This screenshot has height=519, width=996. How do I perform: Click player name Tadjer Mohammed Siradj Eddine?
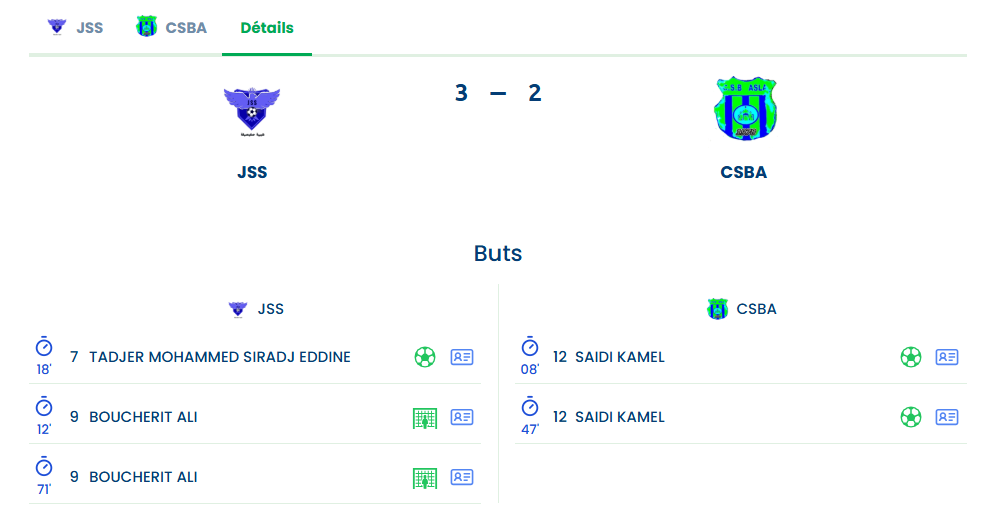pyautogui.click(x=220, y=357)
